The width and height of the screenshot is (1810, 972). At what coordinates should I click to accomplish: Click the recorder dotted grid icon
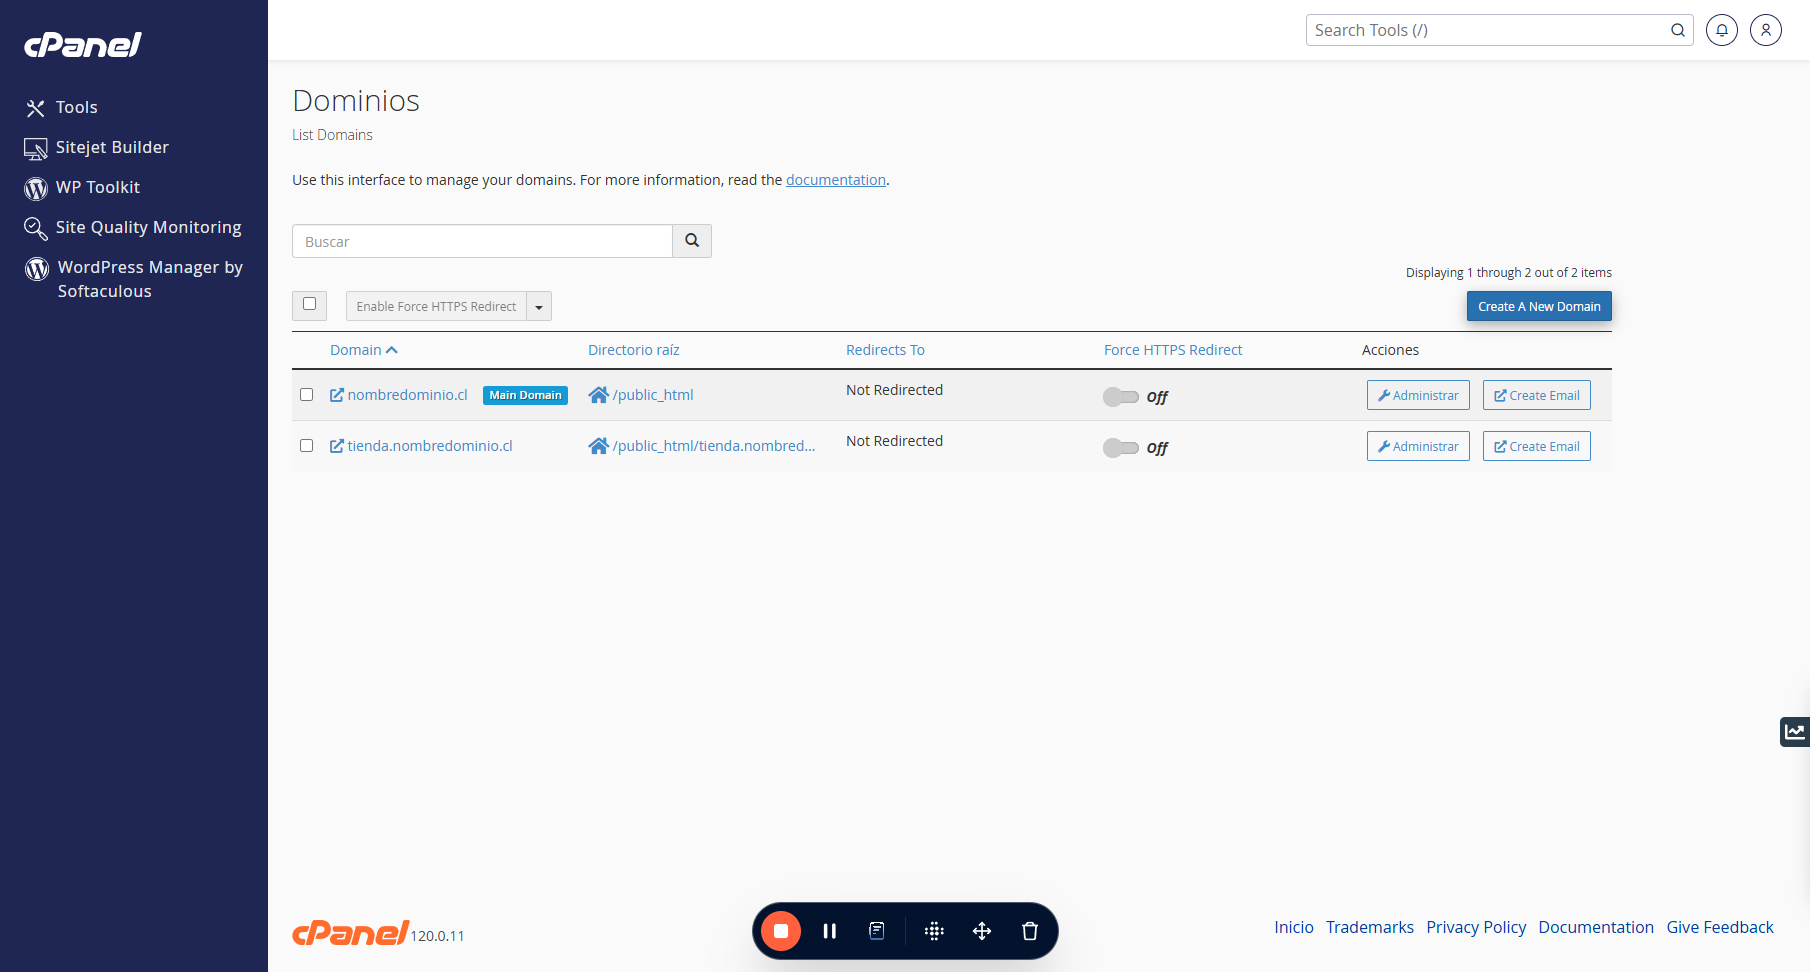[x=934, y=931]
